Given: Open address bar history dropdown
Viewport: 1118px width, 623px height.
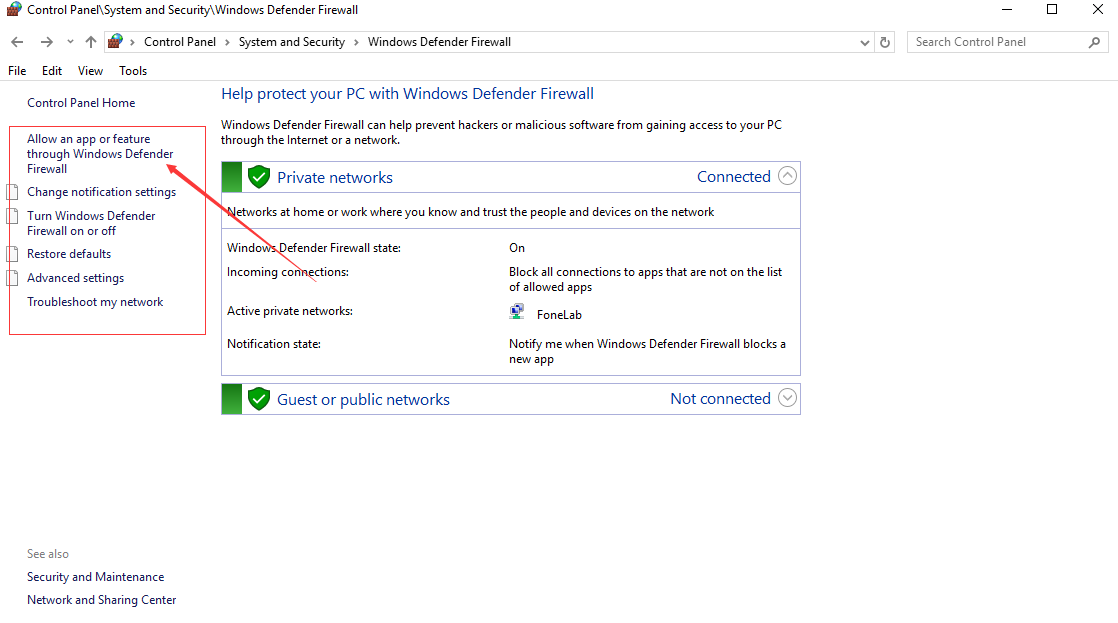Looking at the screenshot, I should [865, 43].
